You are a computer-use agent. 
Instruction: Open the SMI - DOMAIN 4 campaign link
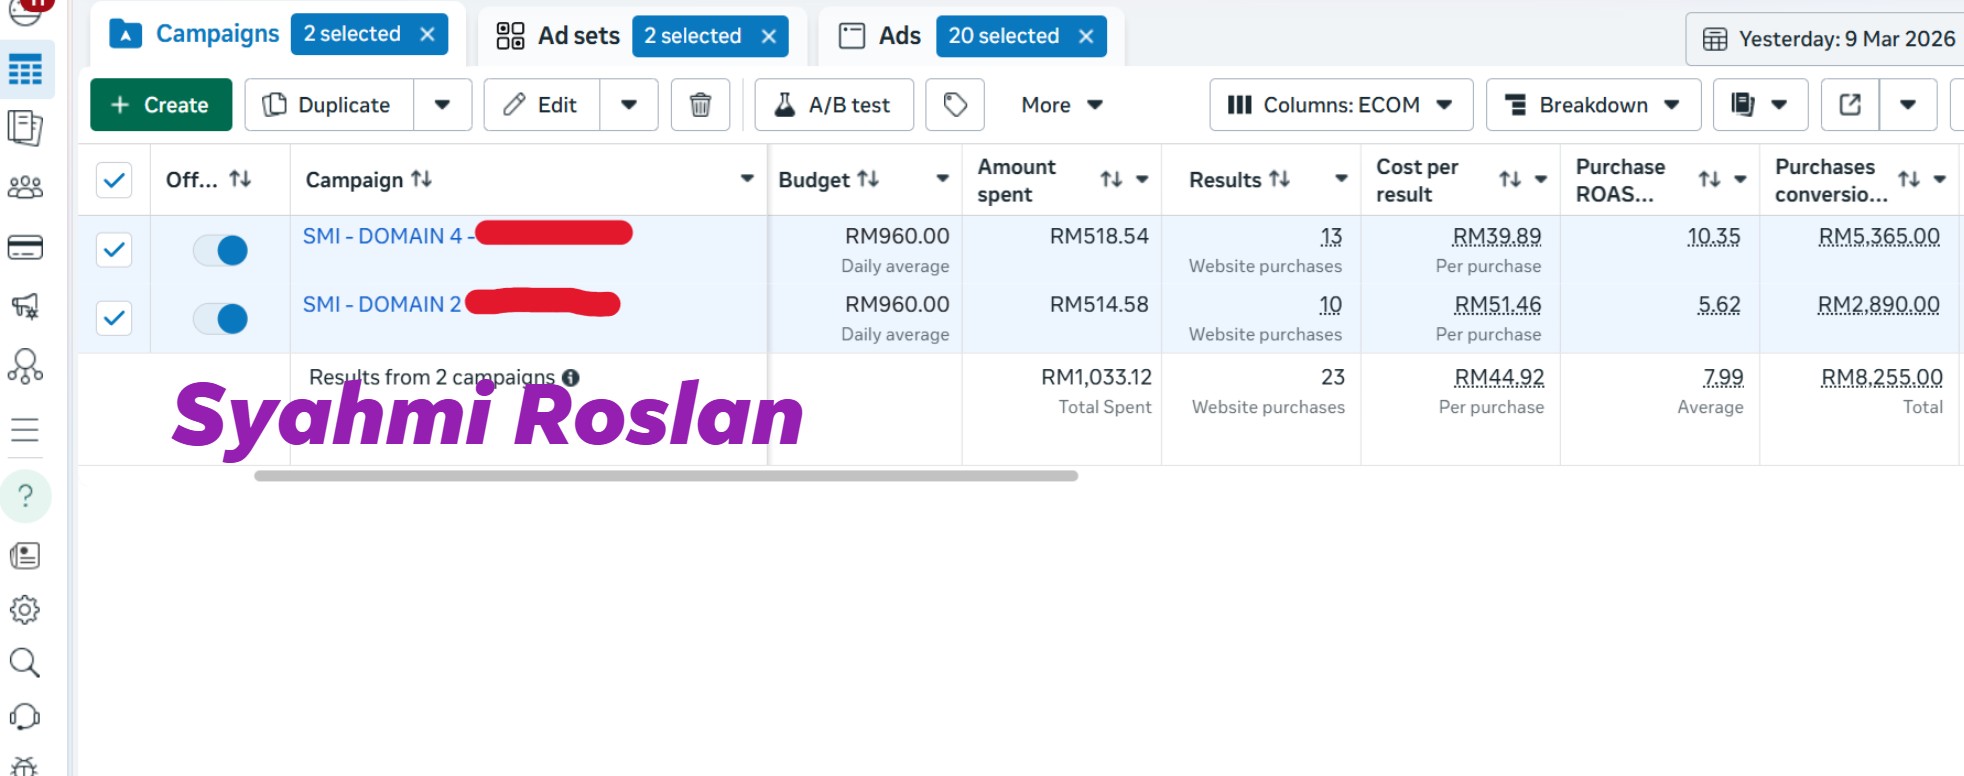[388, 236]
